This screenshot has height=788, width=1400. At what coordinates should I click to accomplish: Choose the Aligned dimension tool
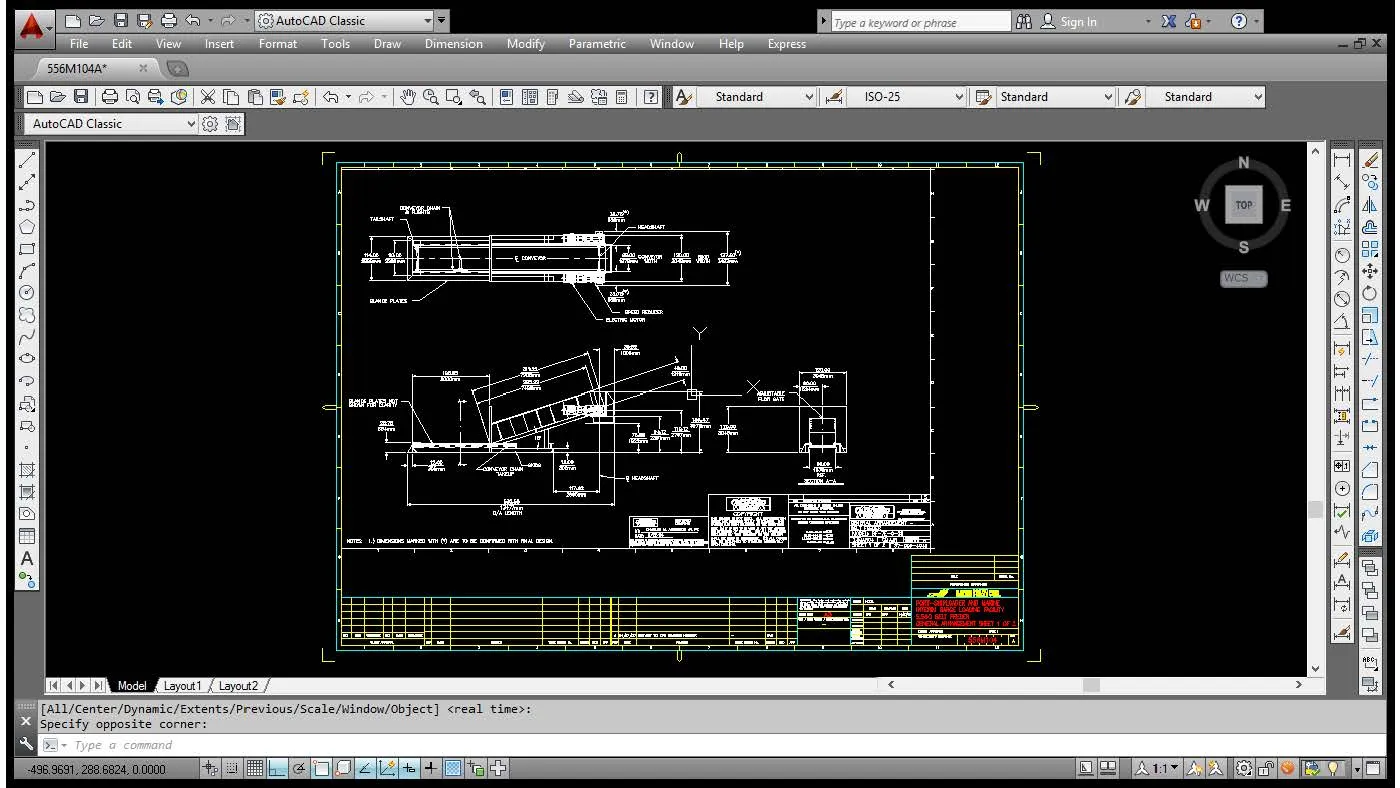[x=1342, y=182]
